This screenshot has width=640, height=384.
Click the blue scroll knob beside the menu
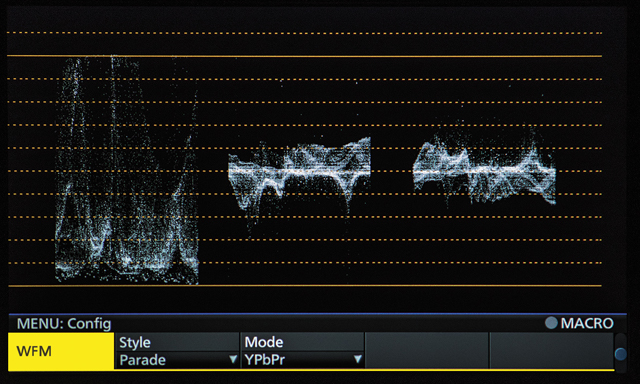[620, 354]
